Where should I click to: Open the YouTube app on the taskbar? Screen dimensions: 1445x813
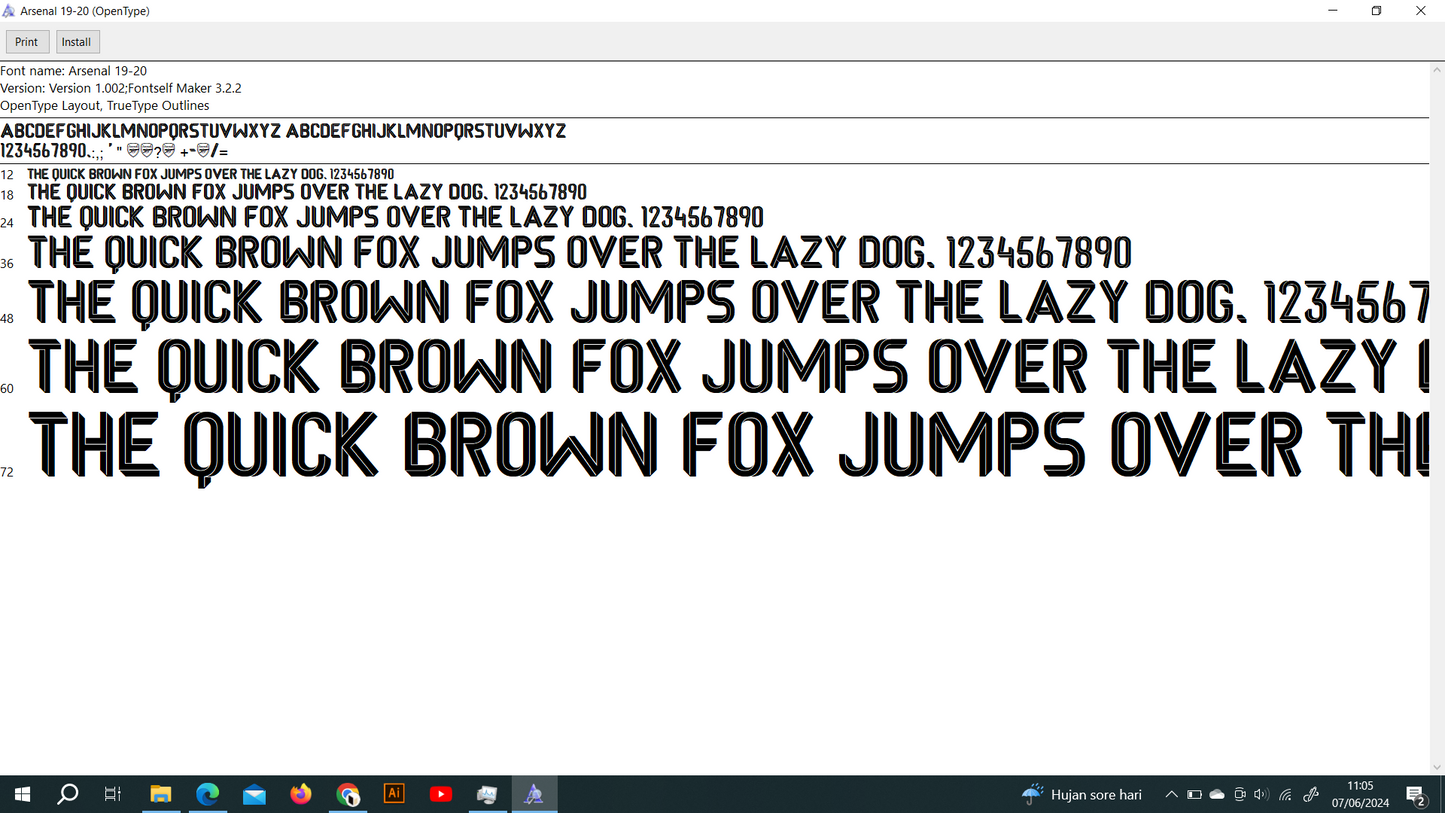coord(441,794)
